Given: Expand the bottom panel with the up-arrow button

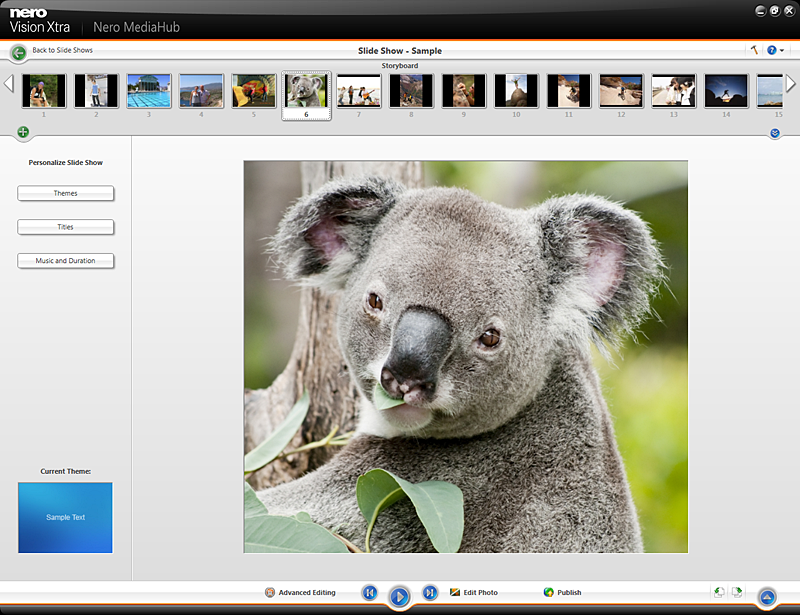Looking at the screenshot, I should (x=767, y=597).
